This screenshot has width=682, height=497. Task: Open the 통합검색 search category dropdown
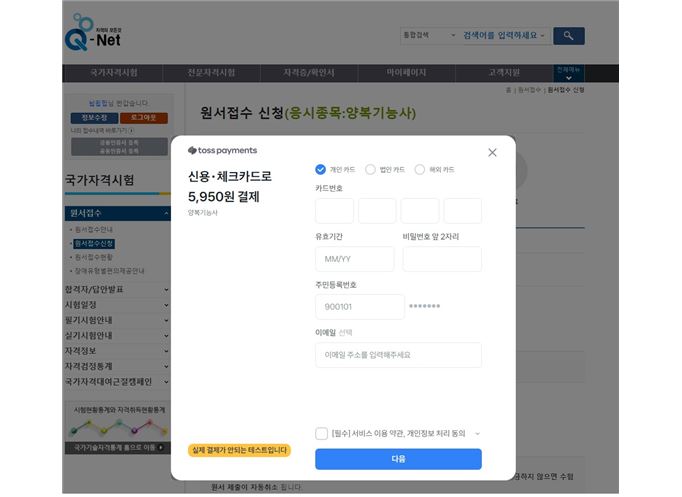pos(429,35)
